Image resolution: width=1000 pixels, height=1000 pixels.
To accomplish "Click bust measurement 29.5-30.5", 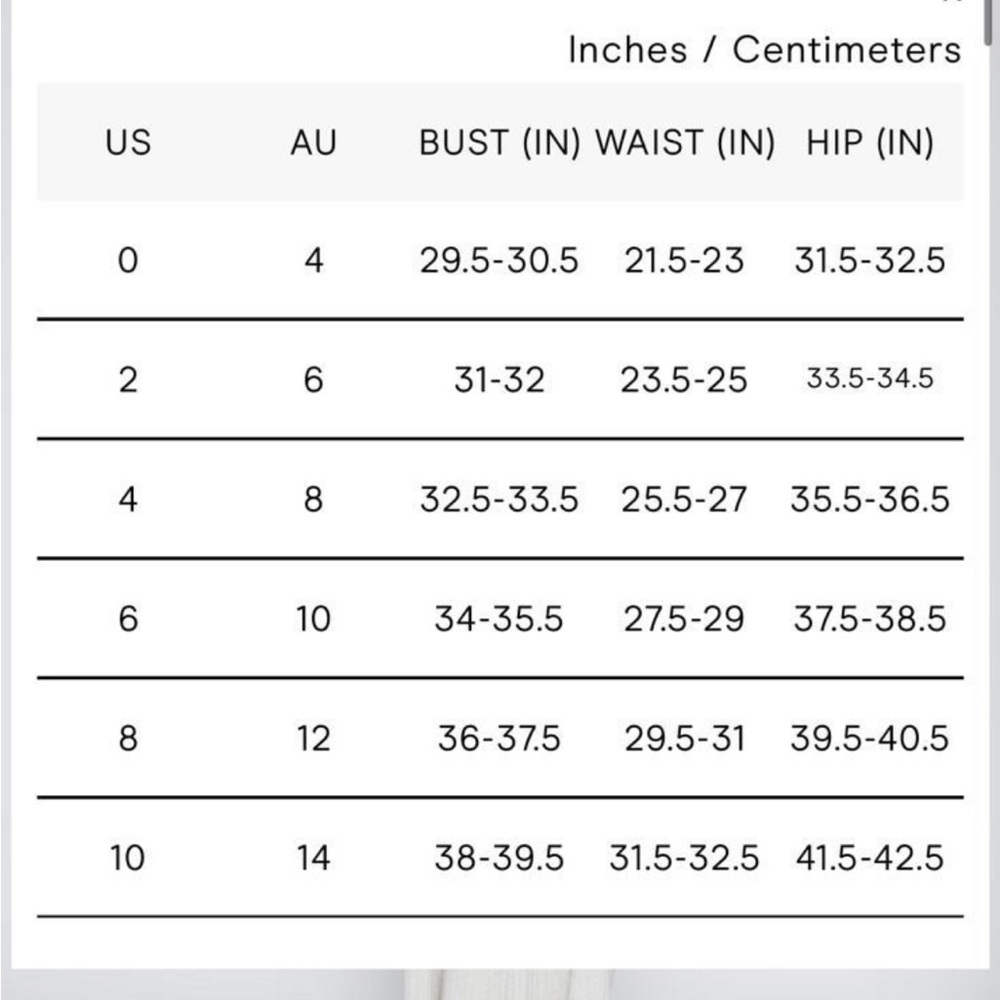I will tap(499, 260).
